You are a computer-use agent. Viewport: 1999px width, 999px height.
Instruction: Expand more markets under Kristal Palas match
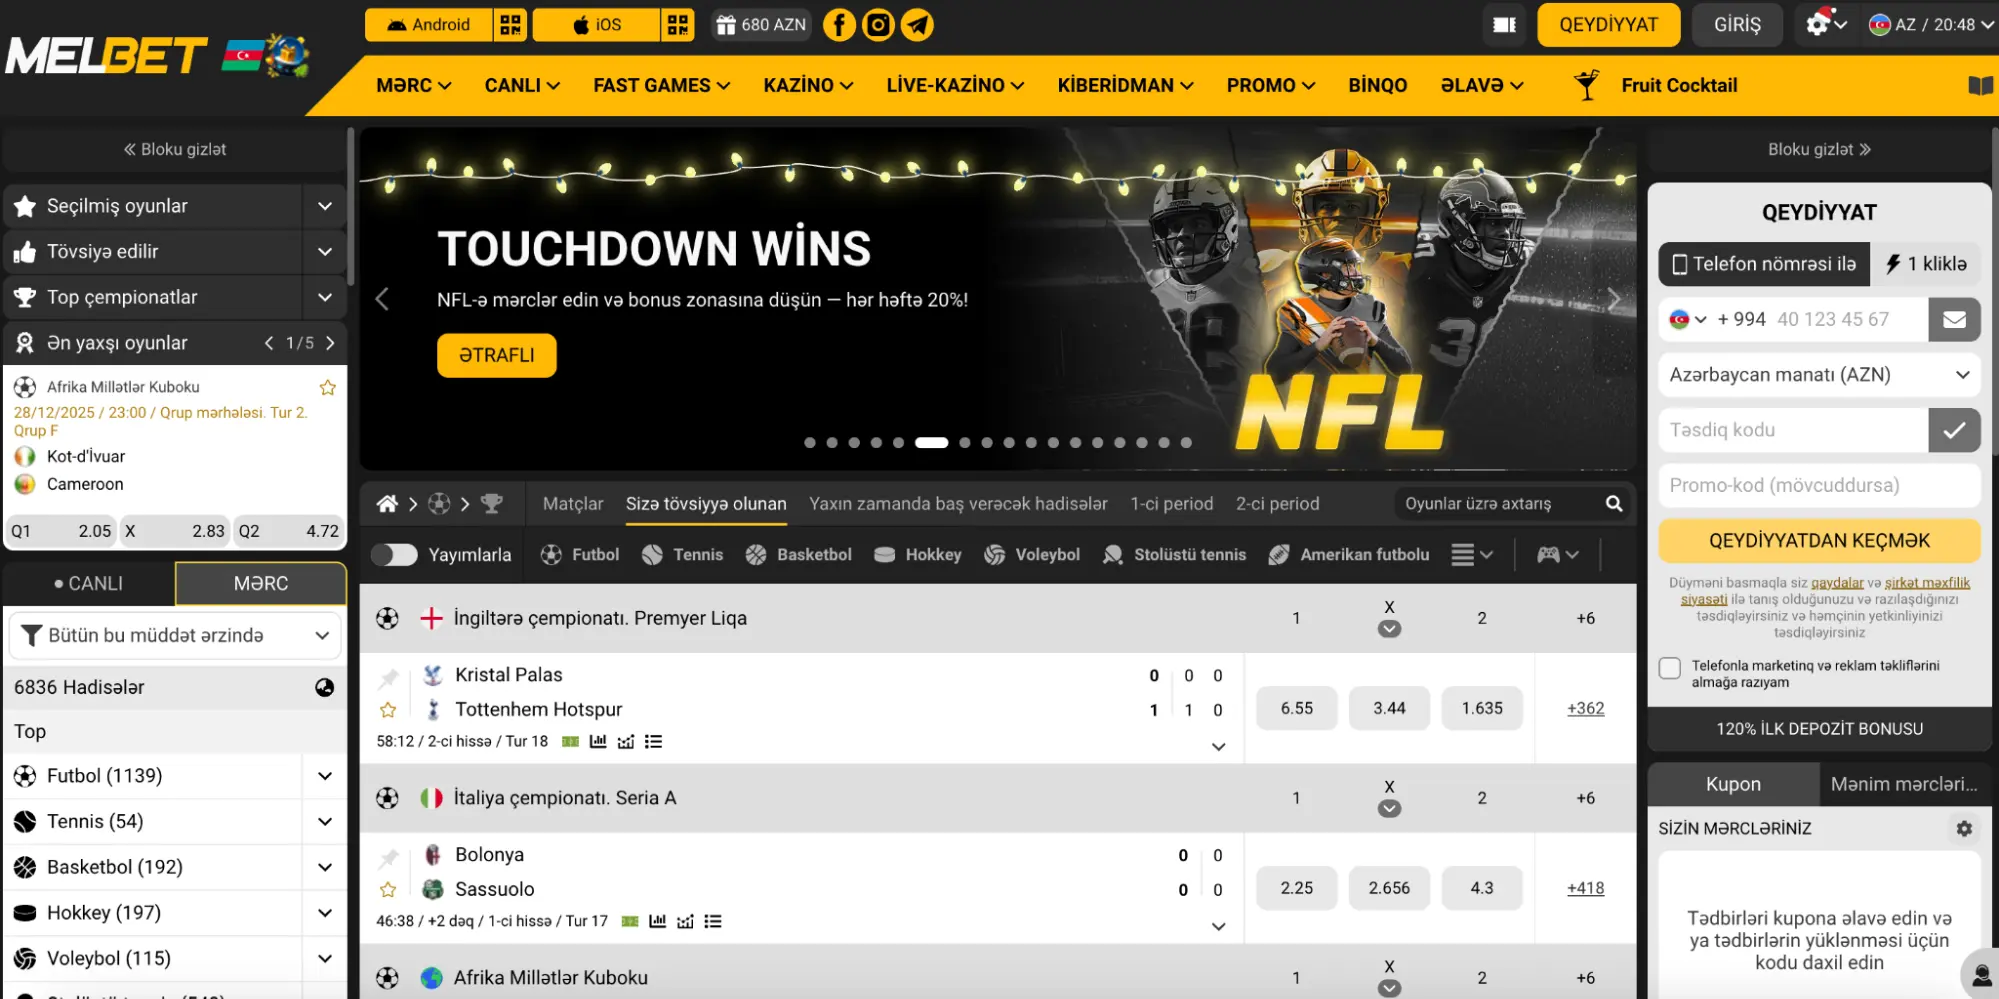(1218, 747)
